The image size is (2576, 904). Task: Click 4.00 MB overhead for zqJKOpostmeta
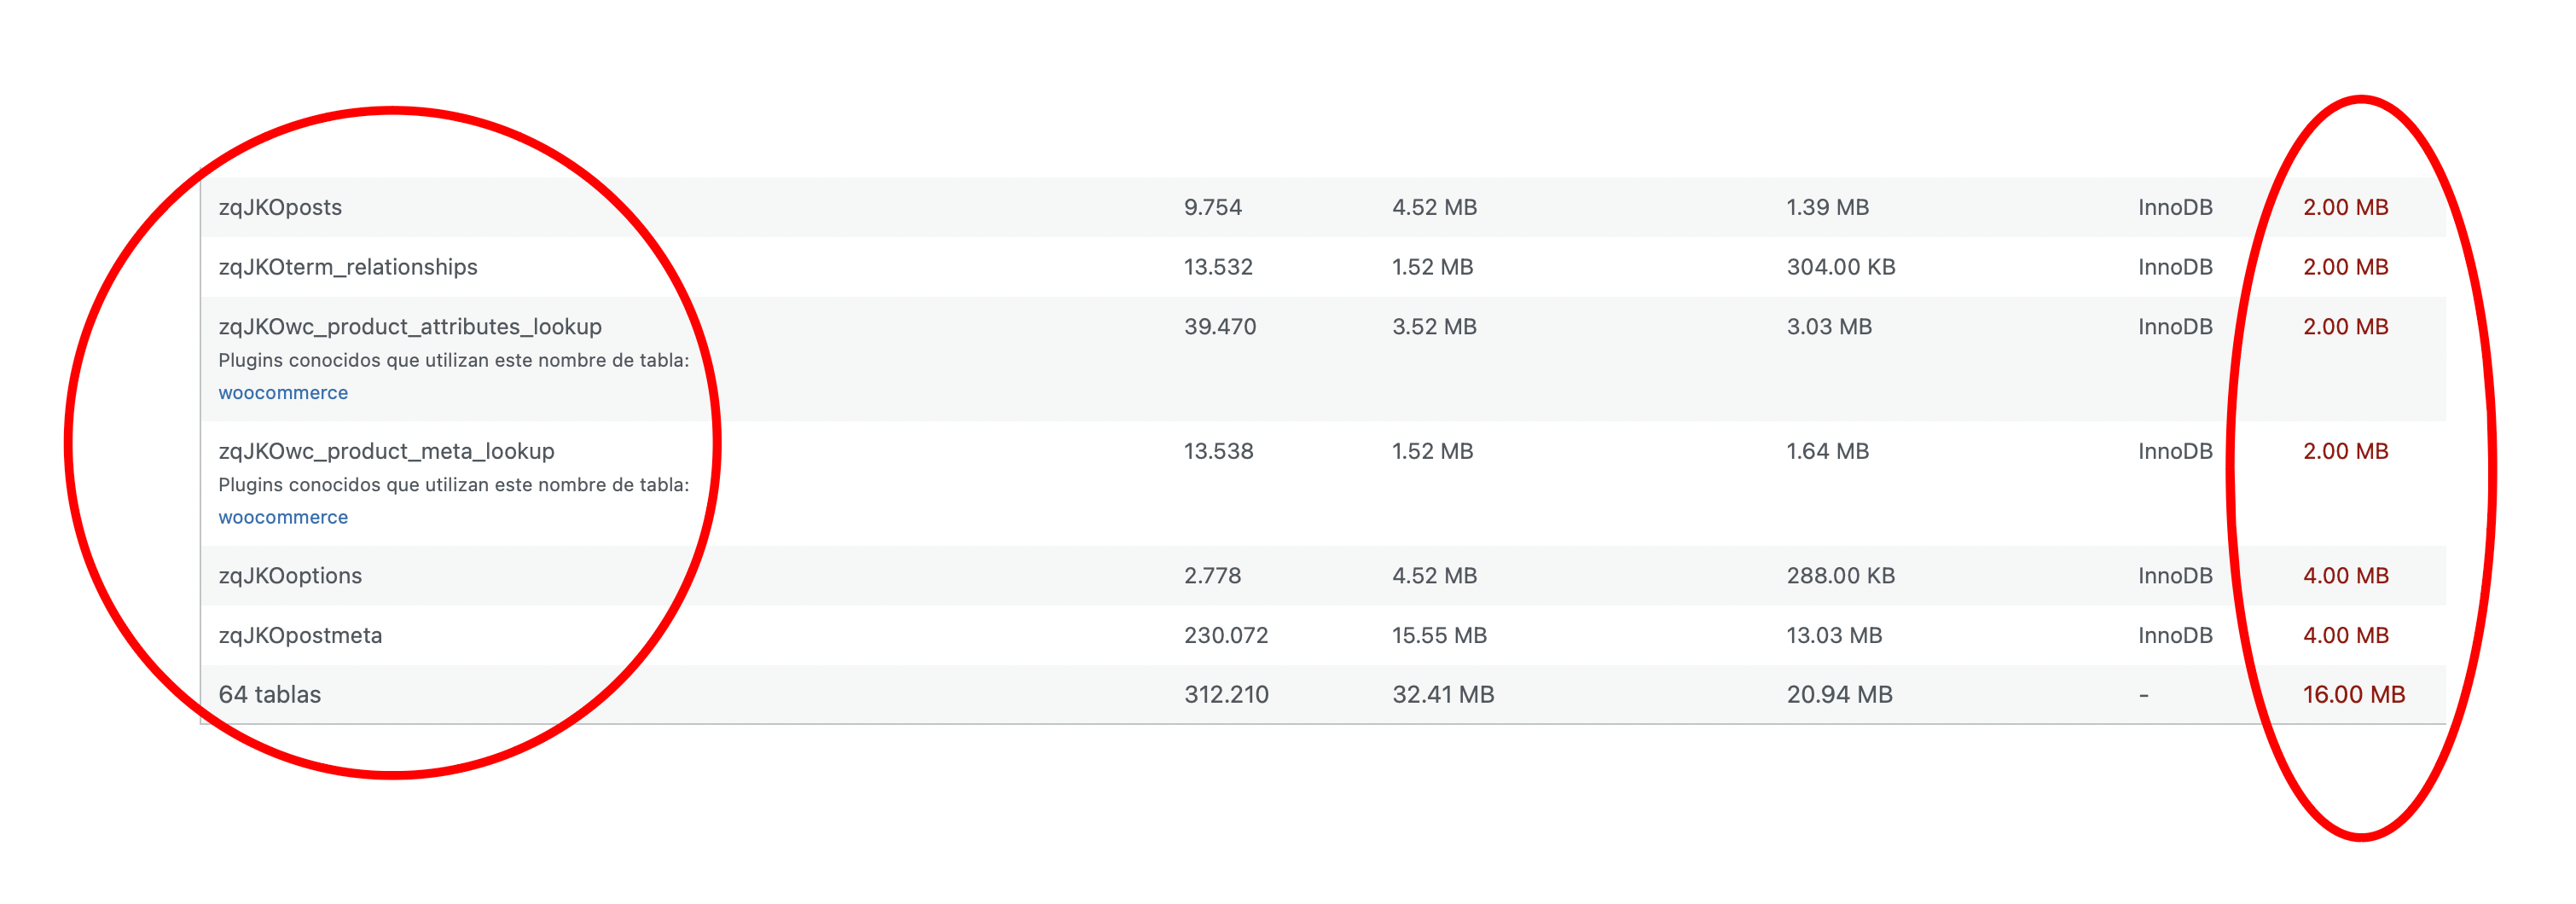coord(2345,636)
